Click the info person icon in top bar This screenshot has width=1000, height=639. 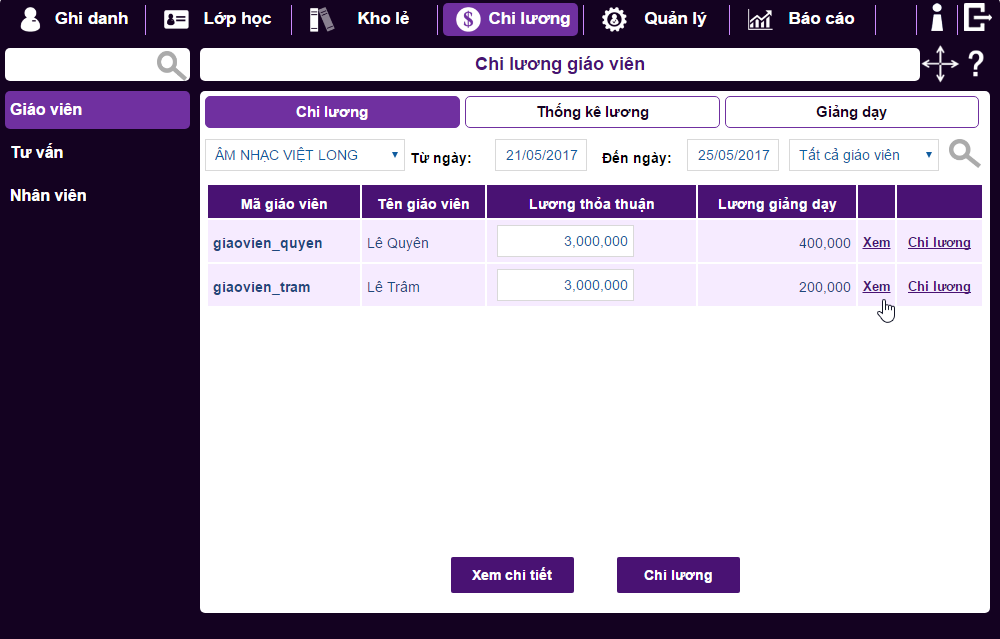937,19
